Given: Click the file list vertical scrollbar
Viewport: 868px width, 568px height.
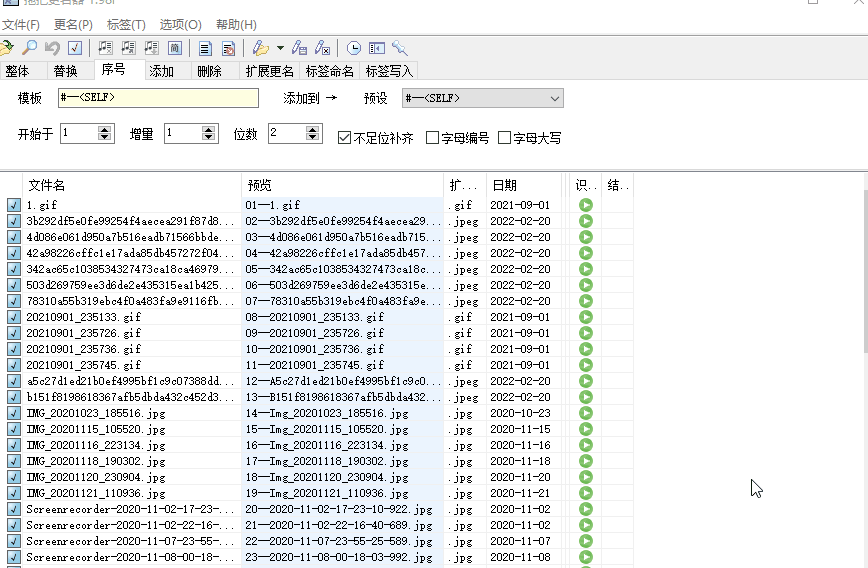Looking at the screenshot, I should pos(865,271).
